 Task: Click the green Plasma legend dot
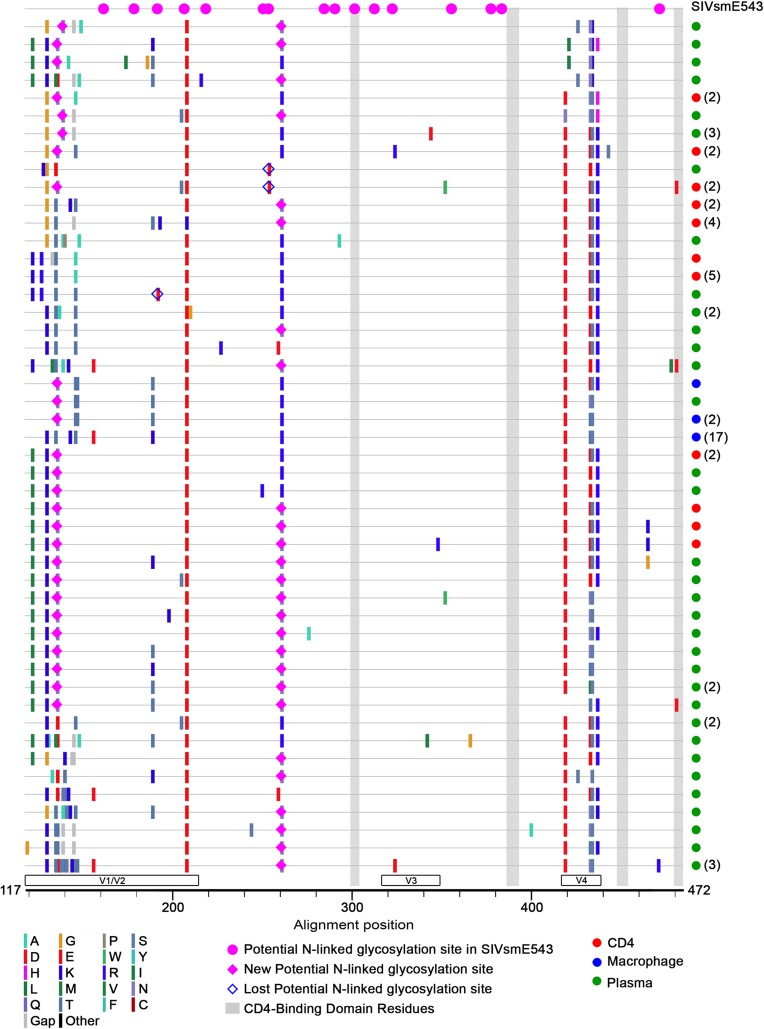(597, 982)
